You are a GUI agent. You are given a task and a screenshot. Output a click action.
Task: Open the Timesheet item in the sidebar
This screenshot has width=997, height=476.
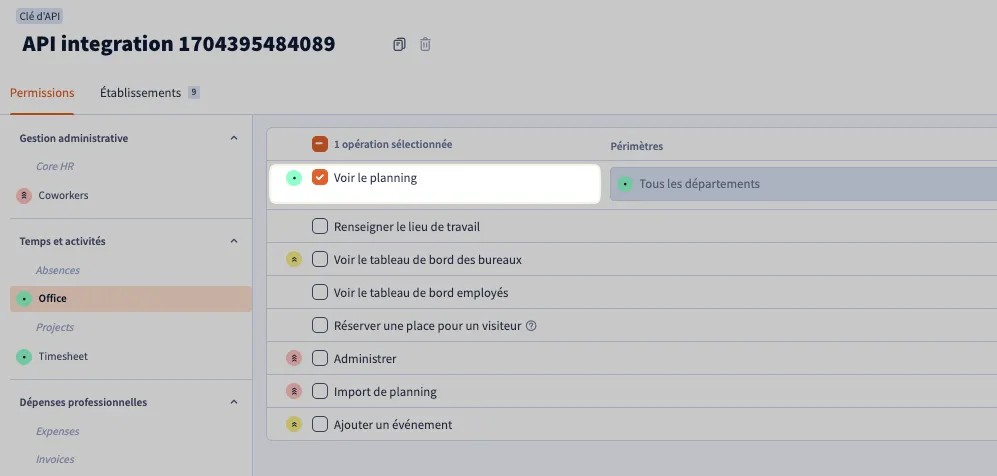(63, 357)
